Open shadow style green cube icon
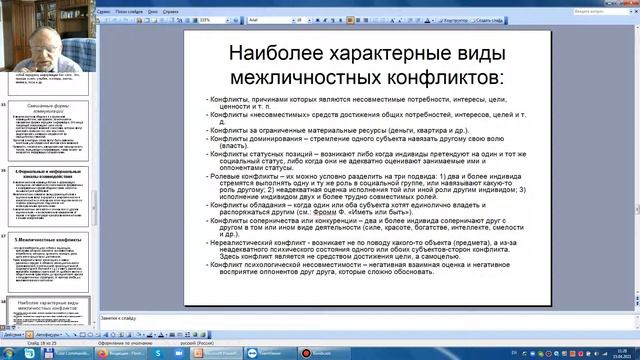The image size is (640, 360). pos(195,335)
